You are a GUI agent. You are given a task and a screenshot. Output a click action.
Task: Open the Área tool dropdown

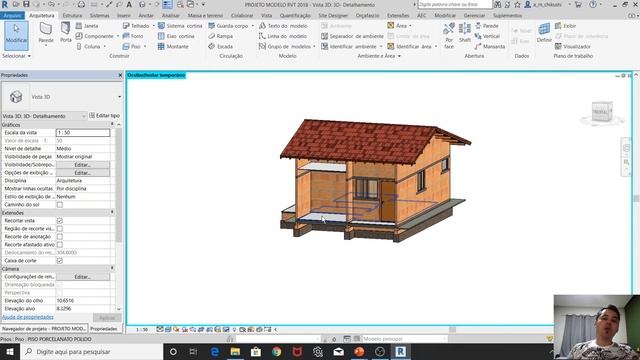coord(410,26)
